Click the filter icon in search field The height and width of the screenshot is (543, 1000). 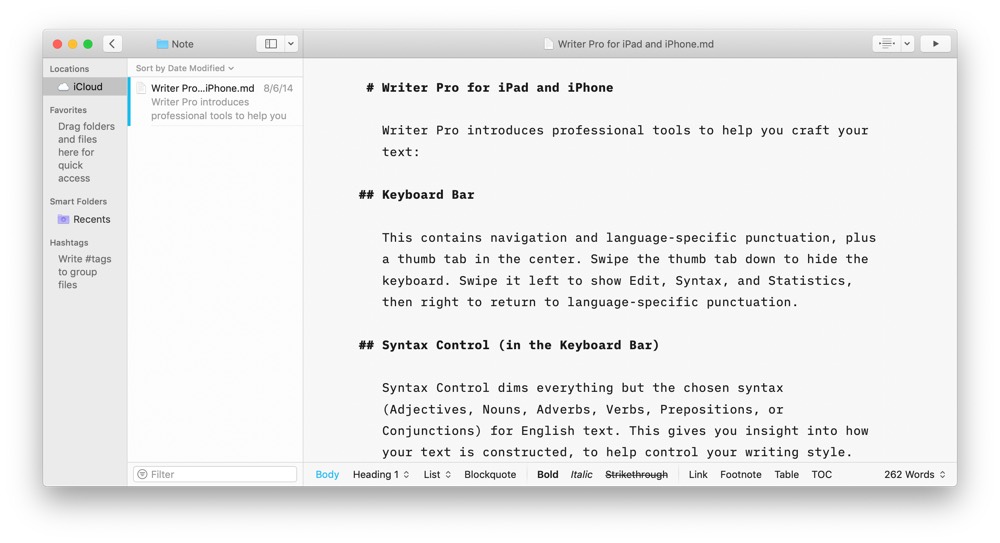tap(142, 474)
